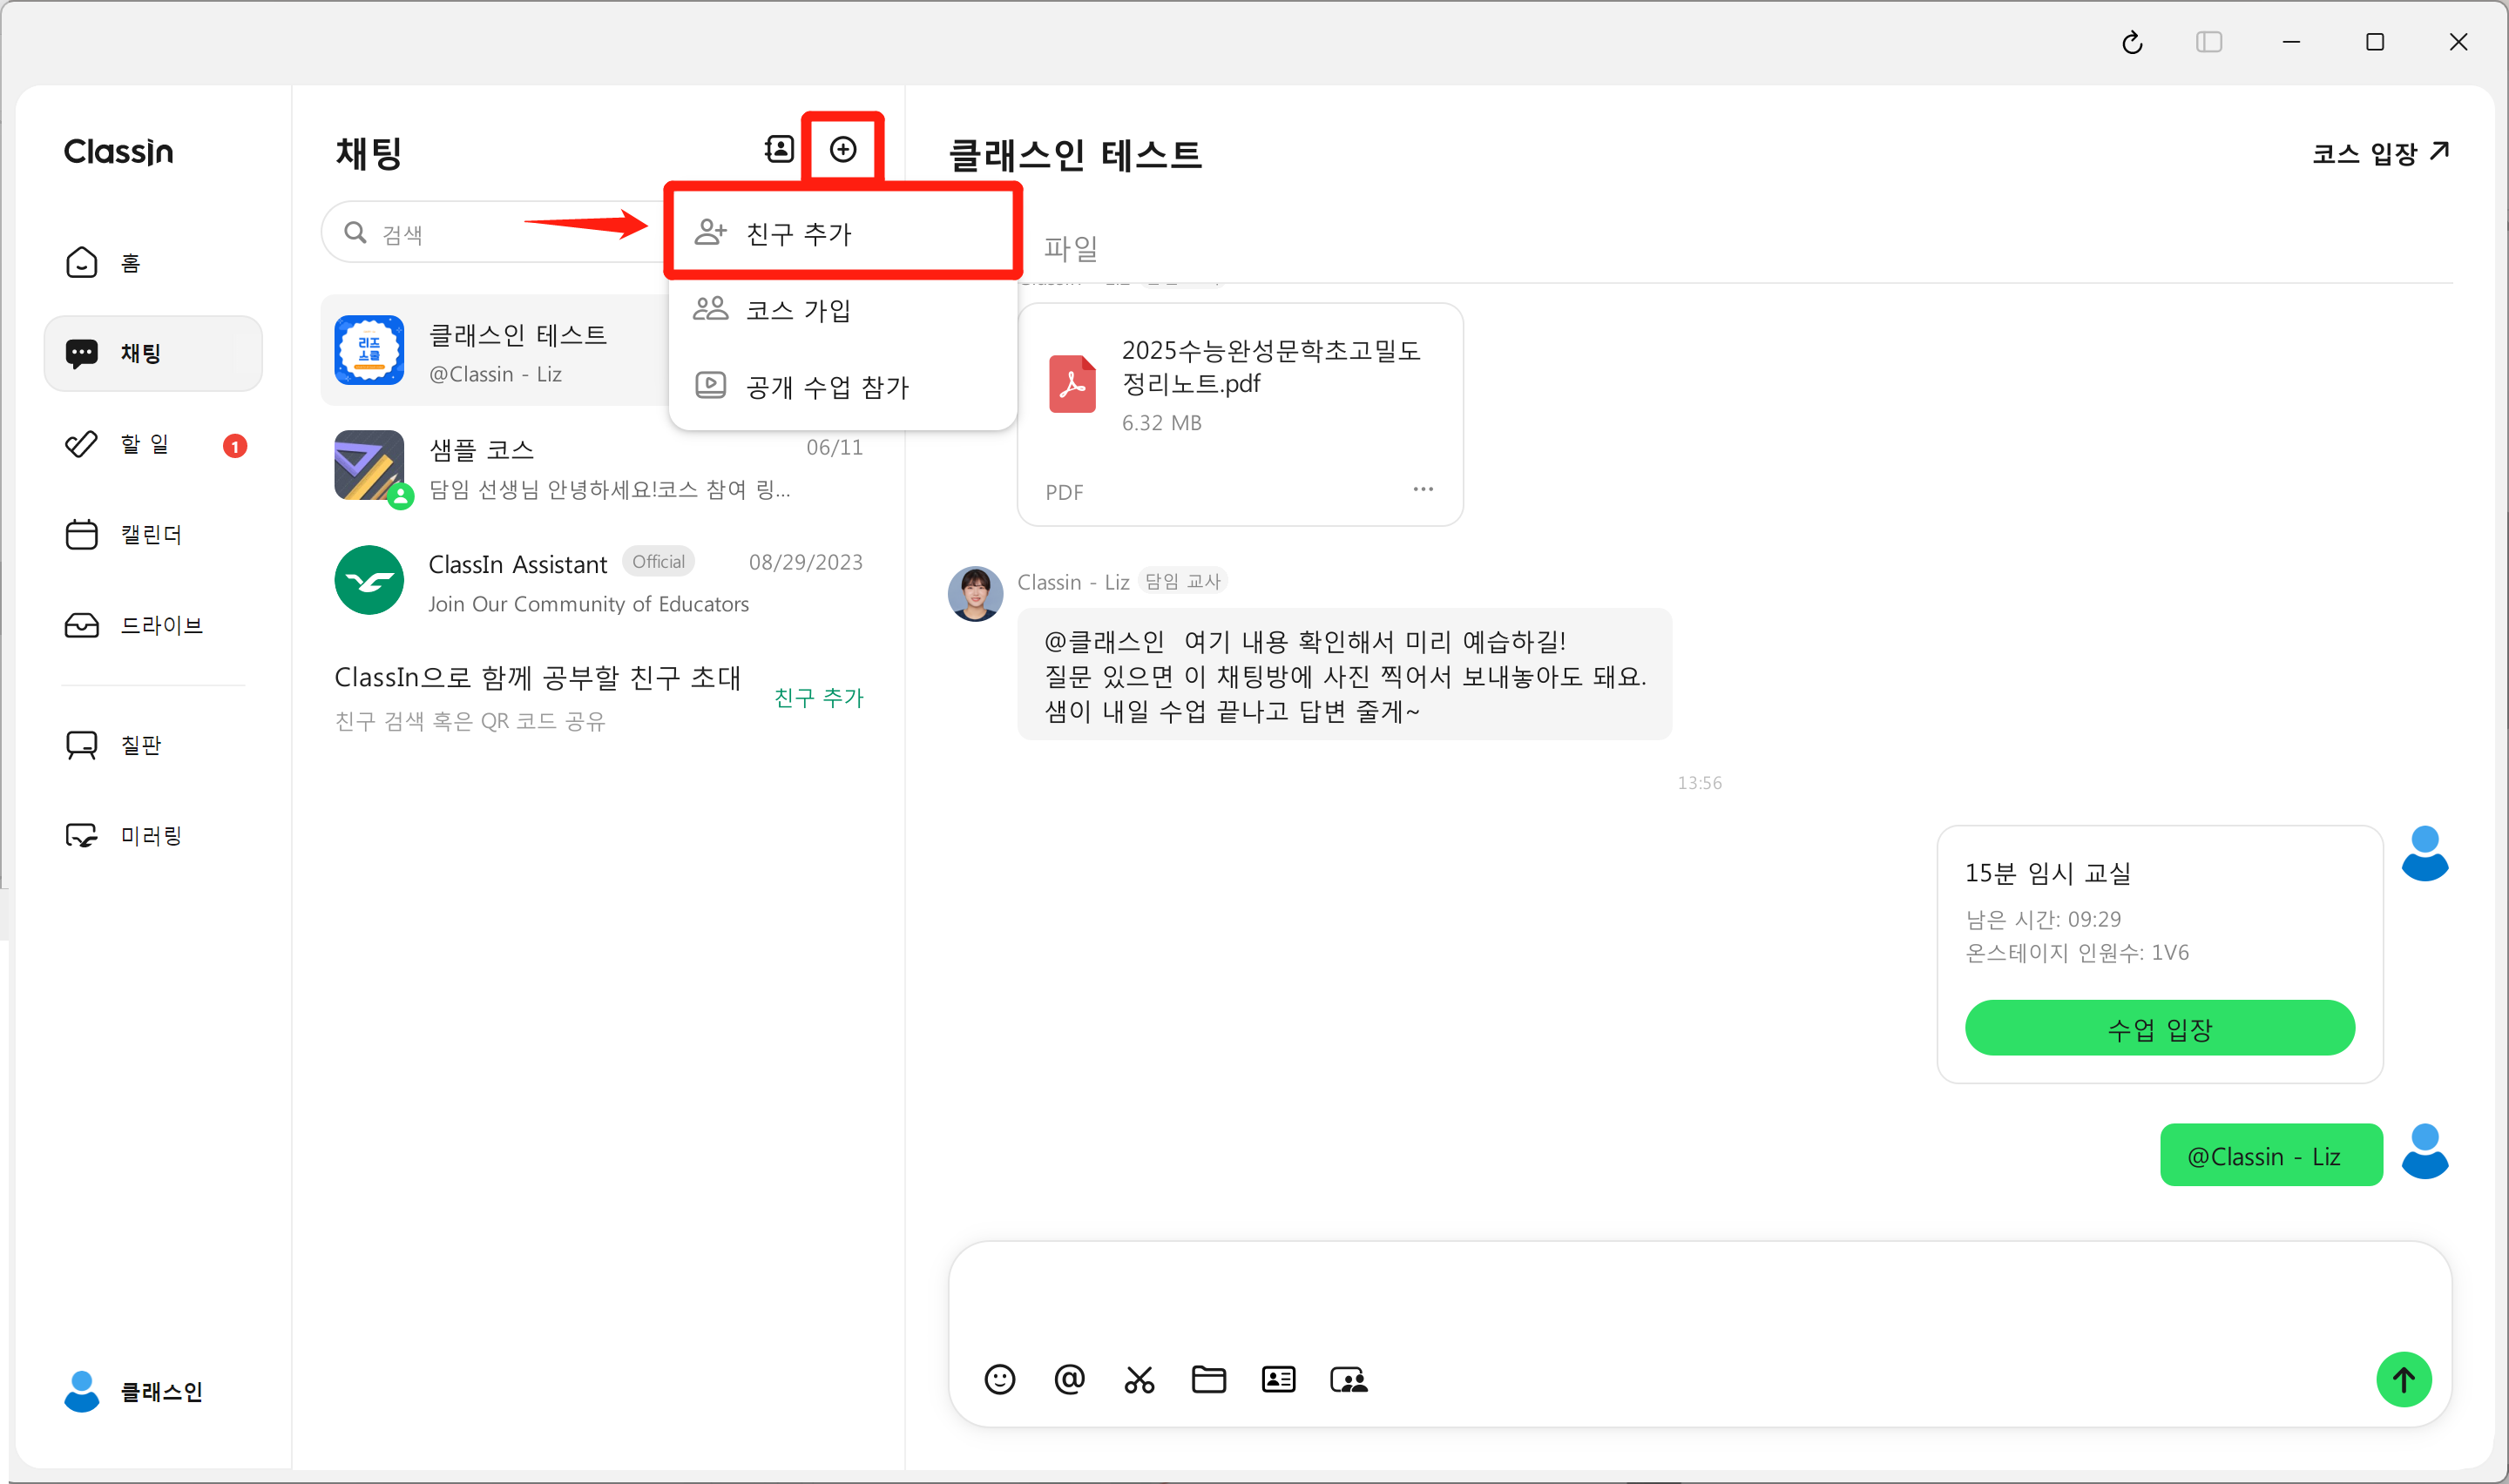The height and width of the screenshot is (1484, 2509).
Task: Open the Blackboard (칠판) section
Action: pos(153,745)
